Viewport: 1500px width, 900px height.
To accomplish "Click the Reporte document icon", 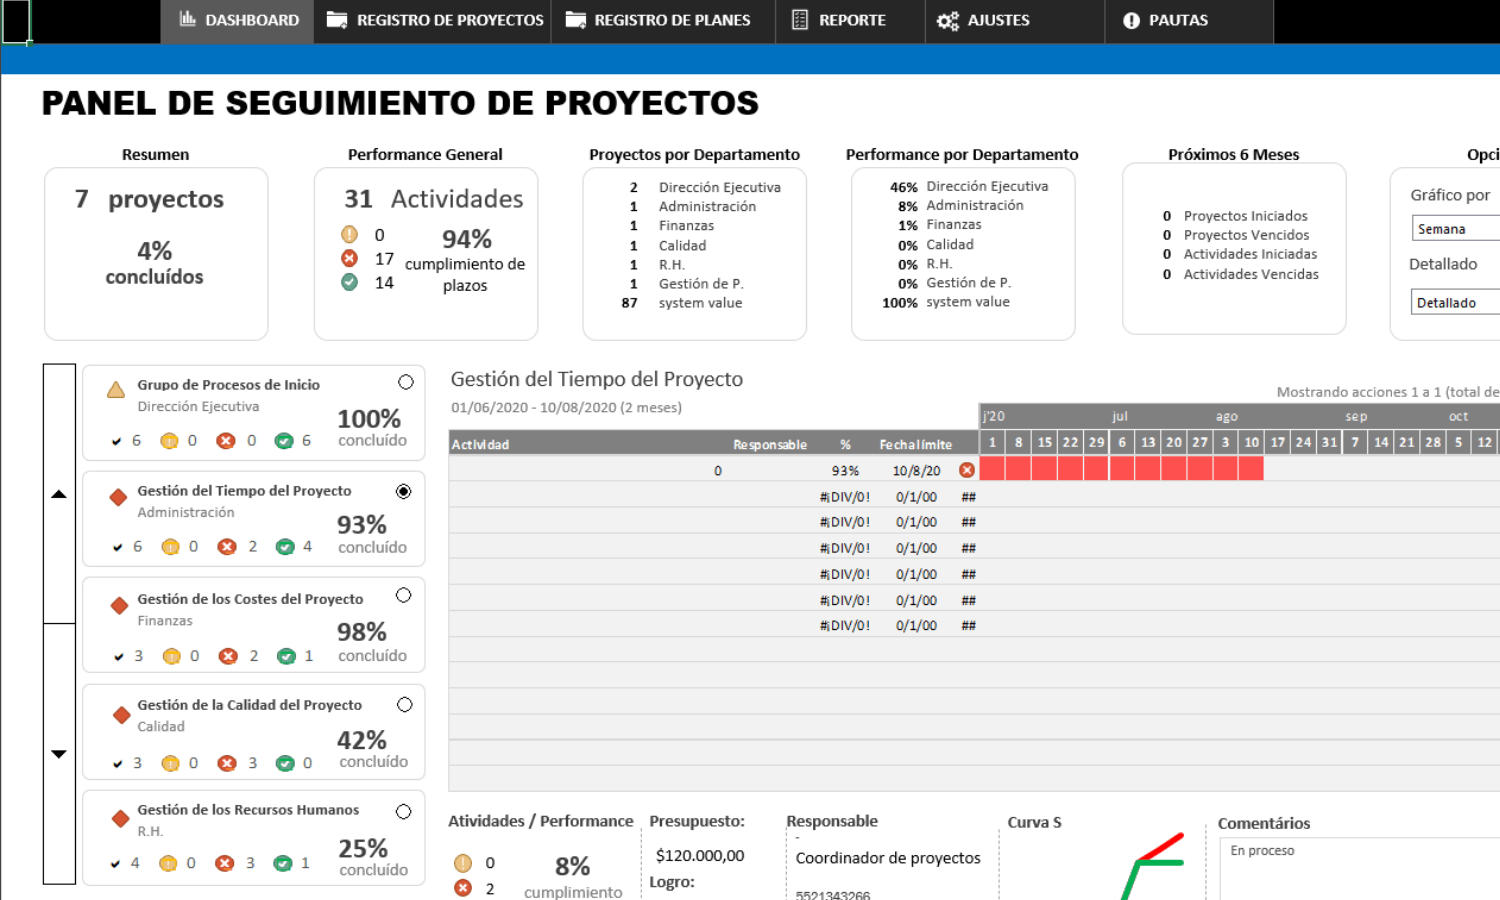I will click(800, 20).
